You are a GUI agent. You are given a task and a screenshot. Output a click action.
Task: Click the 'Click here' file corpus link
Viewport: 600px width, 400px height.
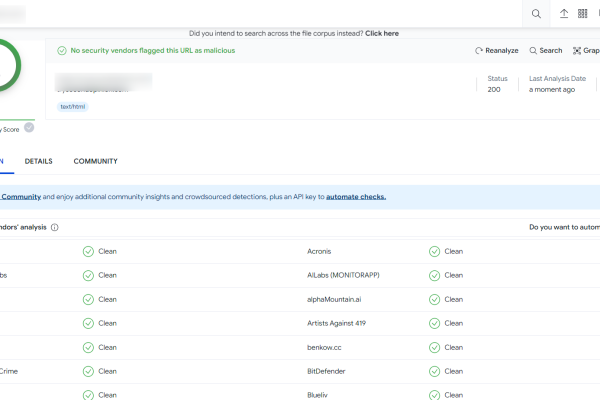(x=382, y=33)
